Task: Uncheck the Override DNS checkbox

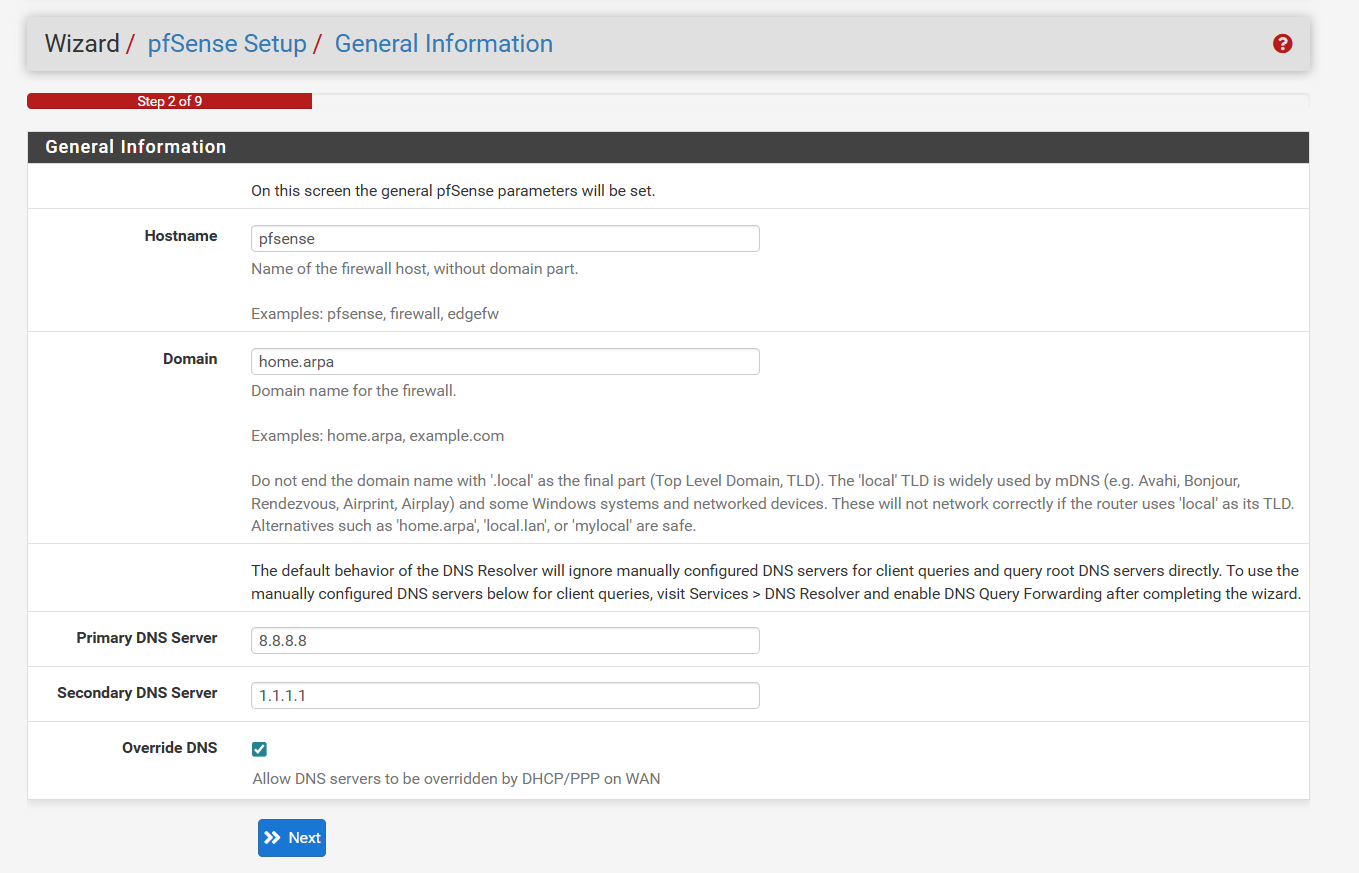Action: 260,749
